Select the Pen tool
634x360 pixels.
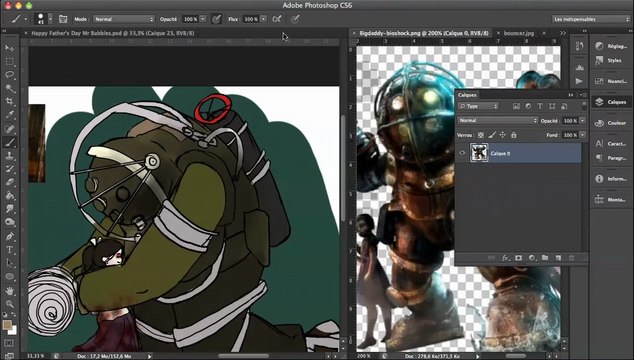tap(10, 237)
